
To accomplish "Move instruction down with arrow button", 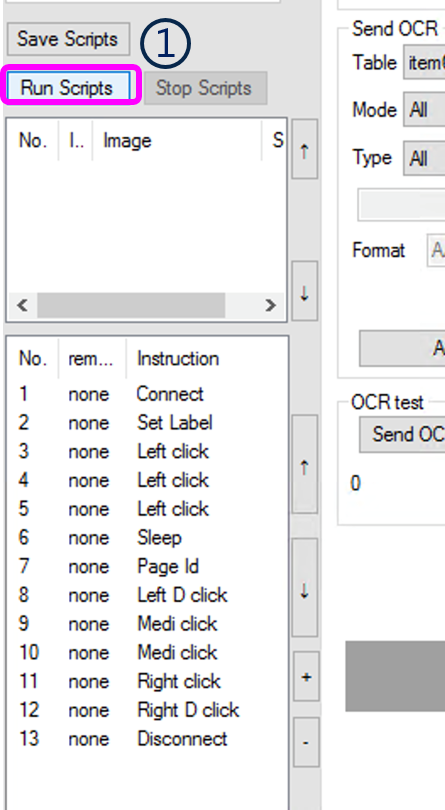I will tap(304, 588).
